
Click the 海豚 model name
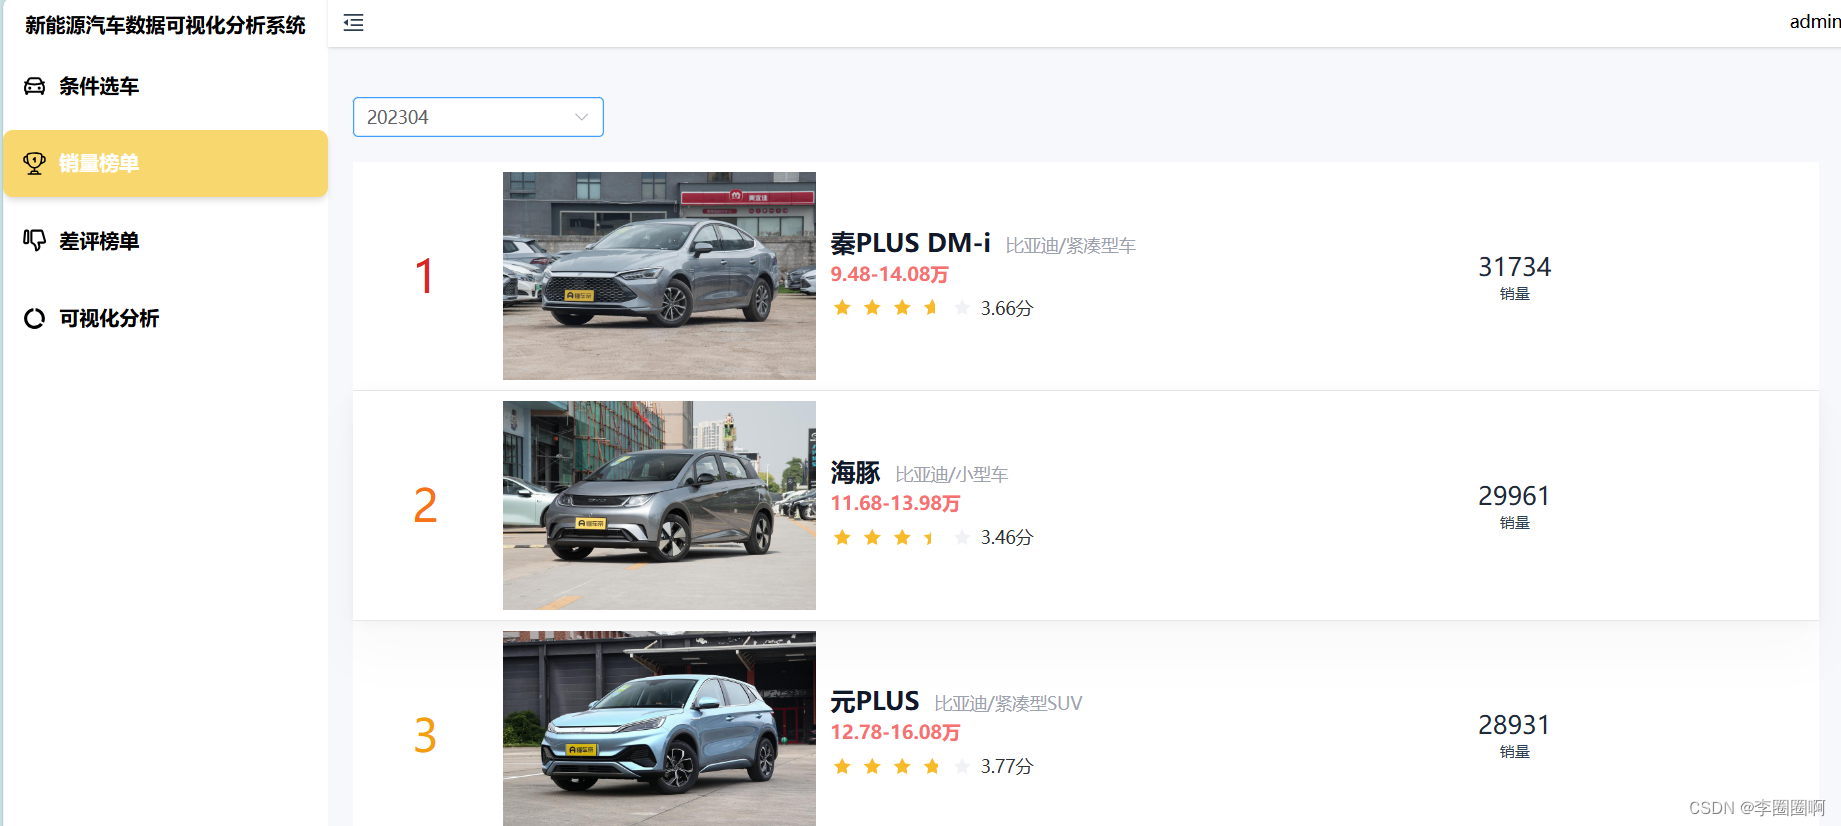click(x=855, y=472)
